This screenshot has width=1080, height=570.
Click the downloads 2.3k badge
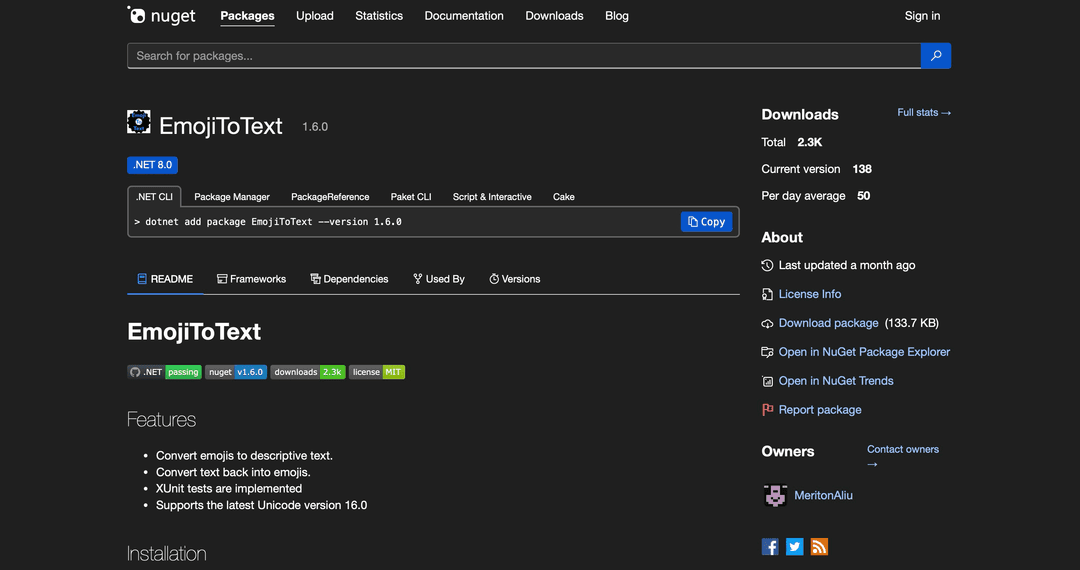pyautogui.click(x=308, y=372)
